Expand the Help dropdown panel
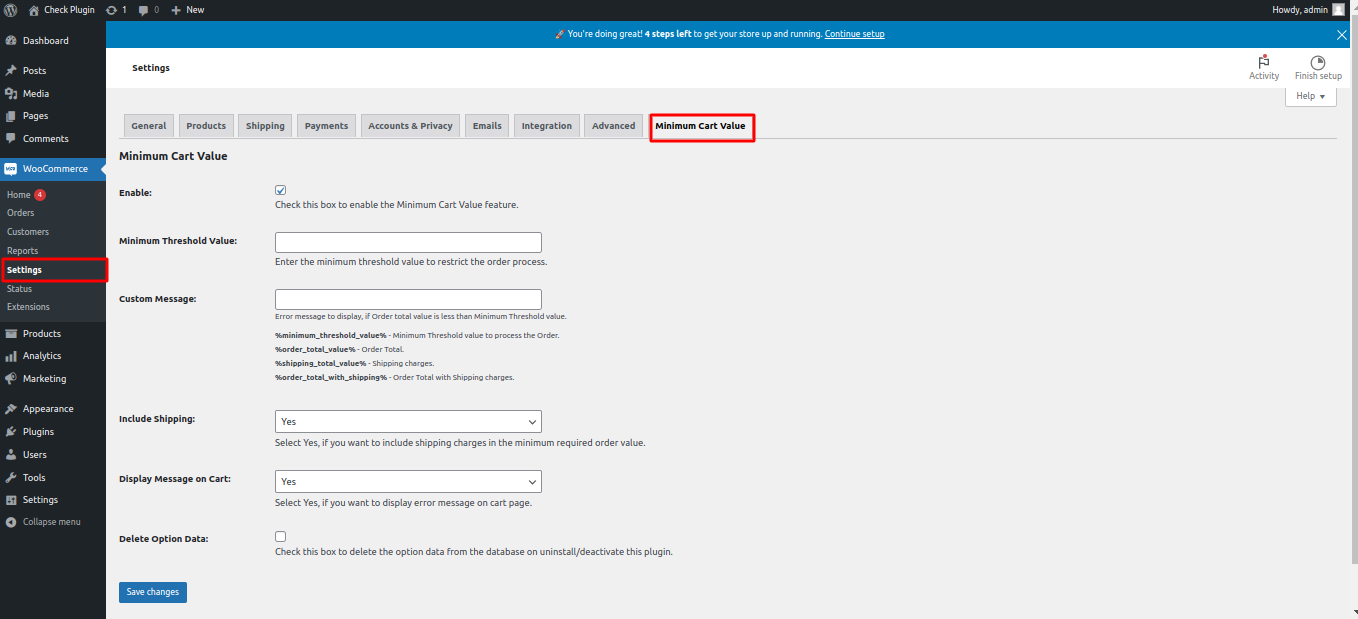 pos(1310,96)
